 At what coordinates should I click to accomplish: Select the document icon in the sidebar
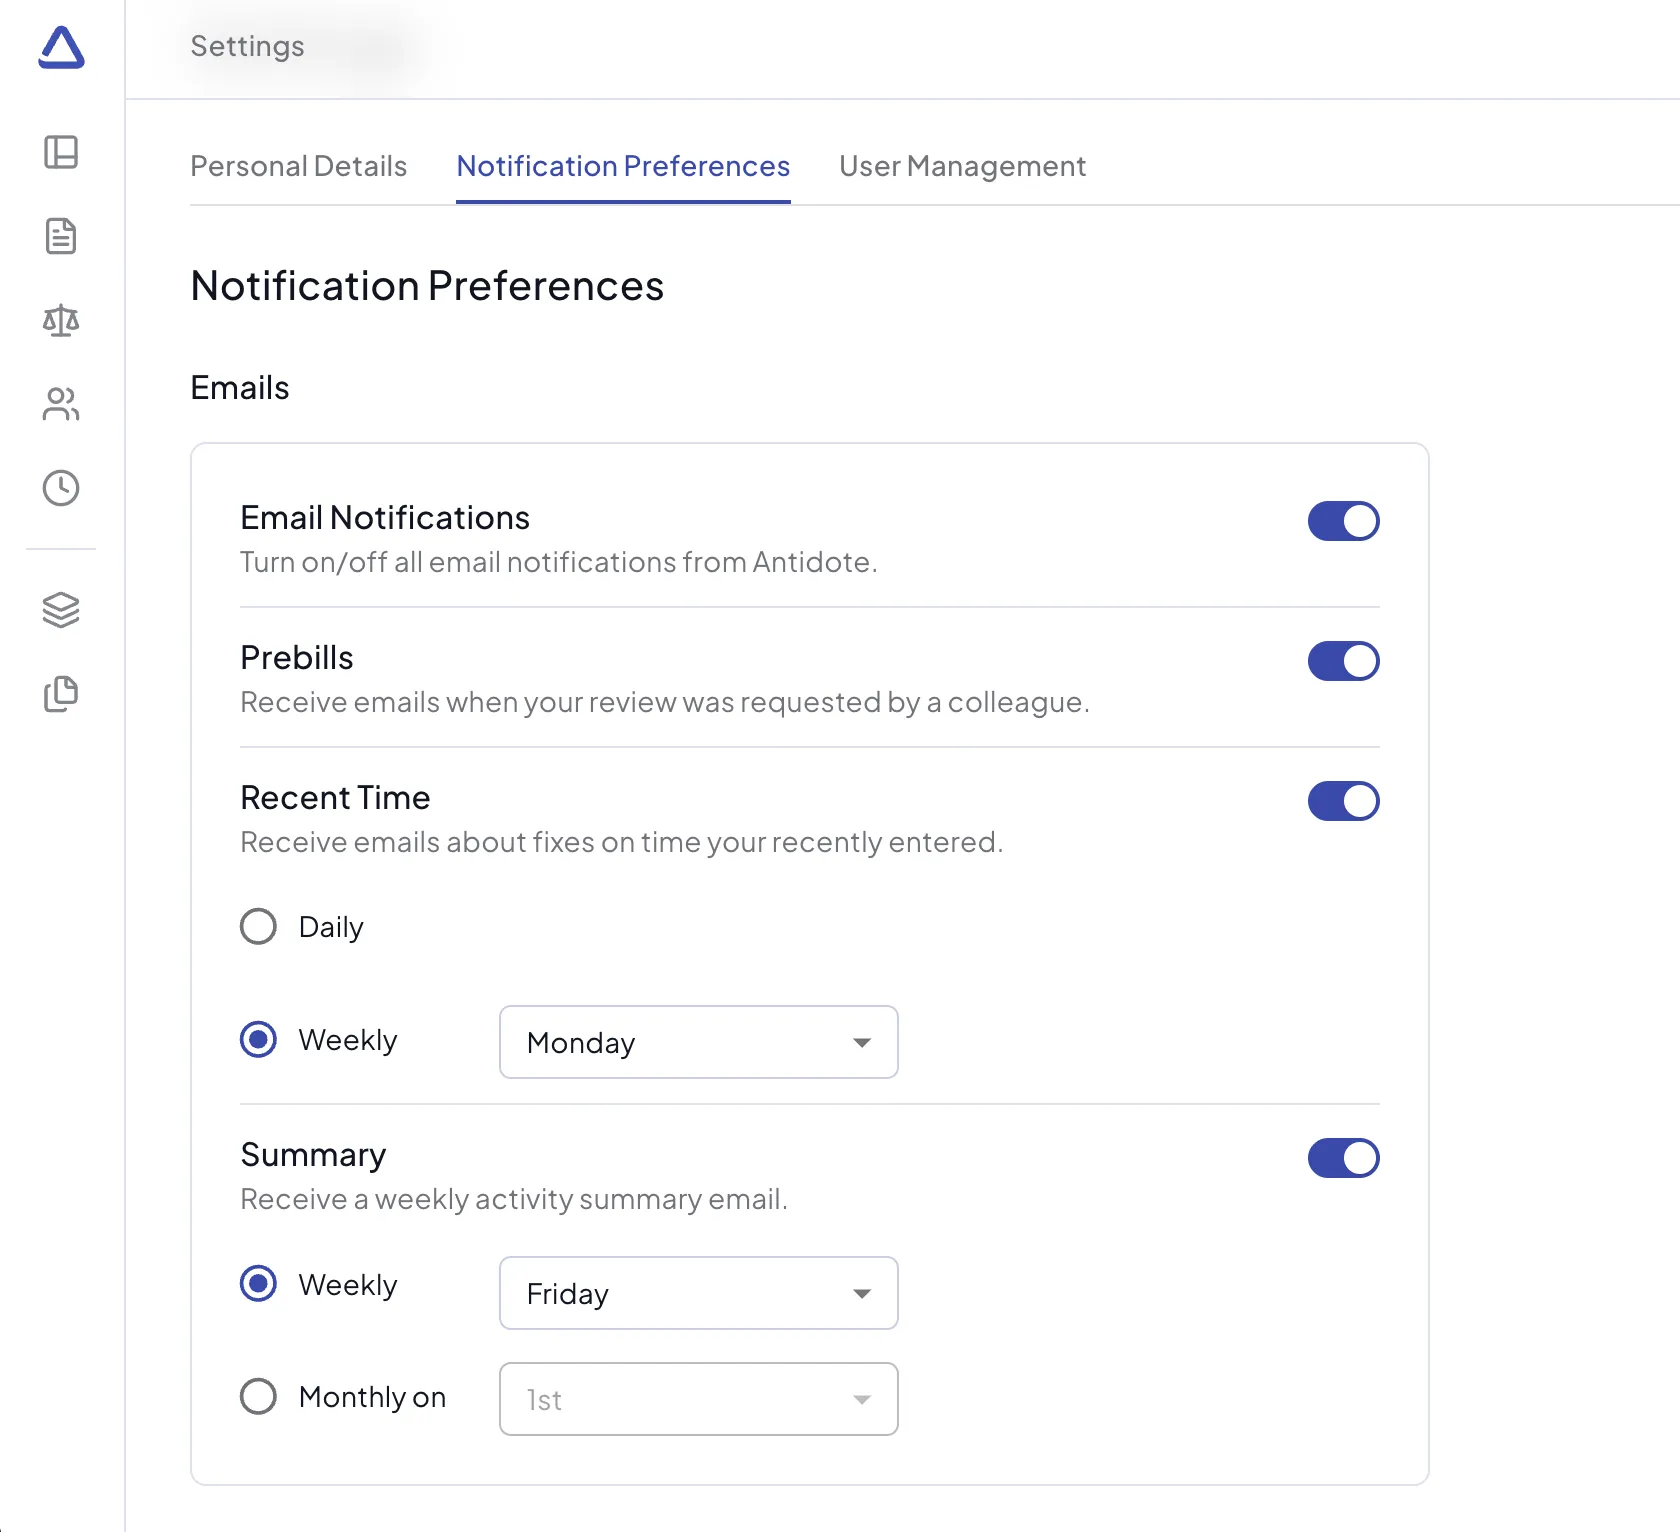61,237
